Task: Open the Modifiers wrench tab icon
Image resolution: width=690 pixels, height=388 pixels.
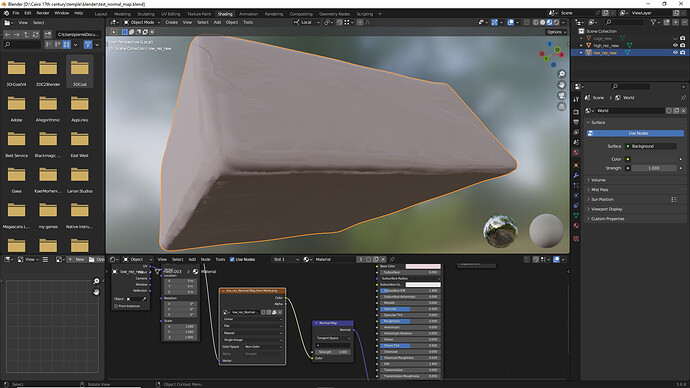Action: tap(576, 176)
